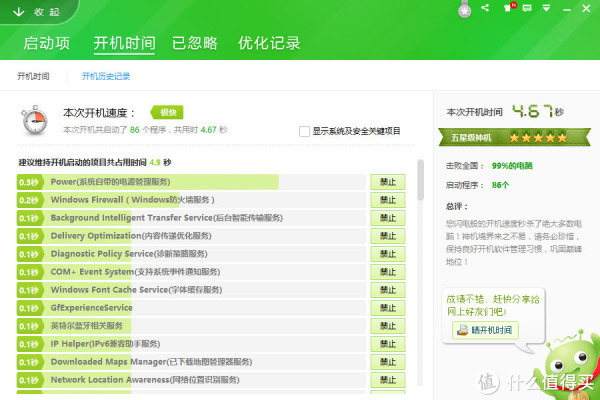This screenshot has width=600, height=400.
Task: Select the 开机时间 tab
Action: pyautogui.click(x=124, y=43)
